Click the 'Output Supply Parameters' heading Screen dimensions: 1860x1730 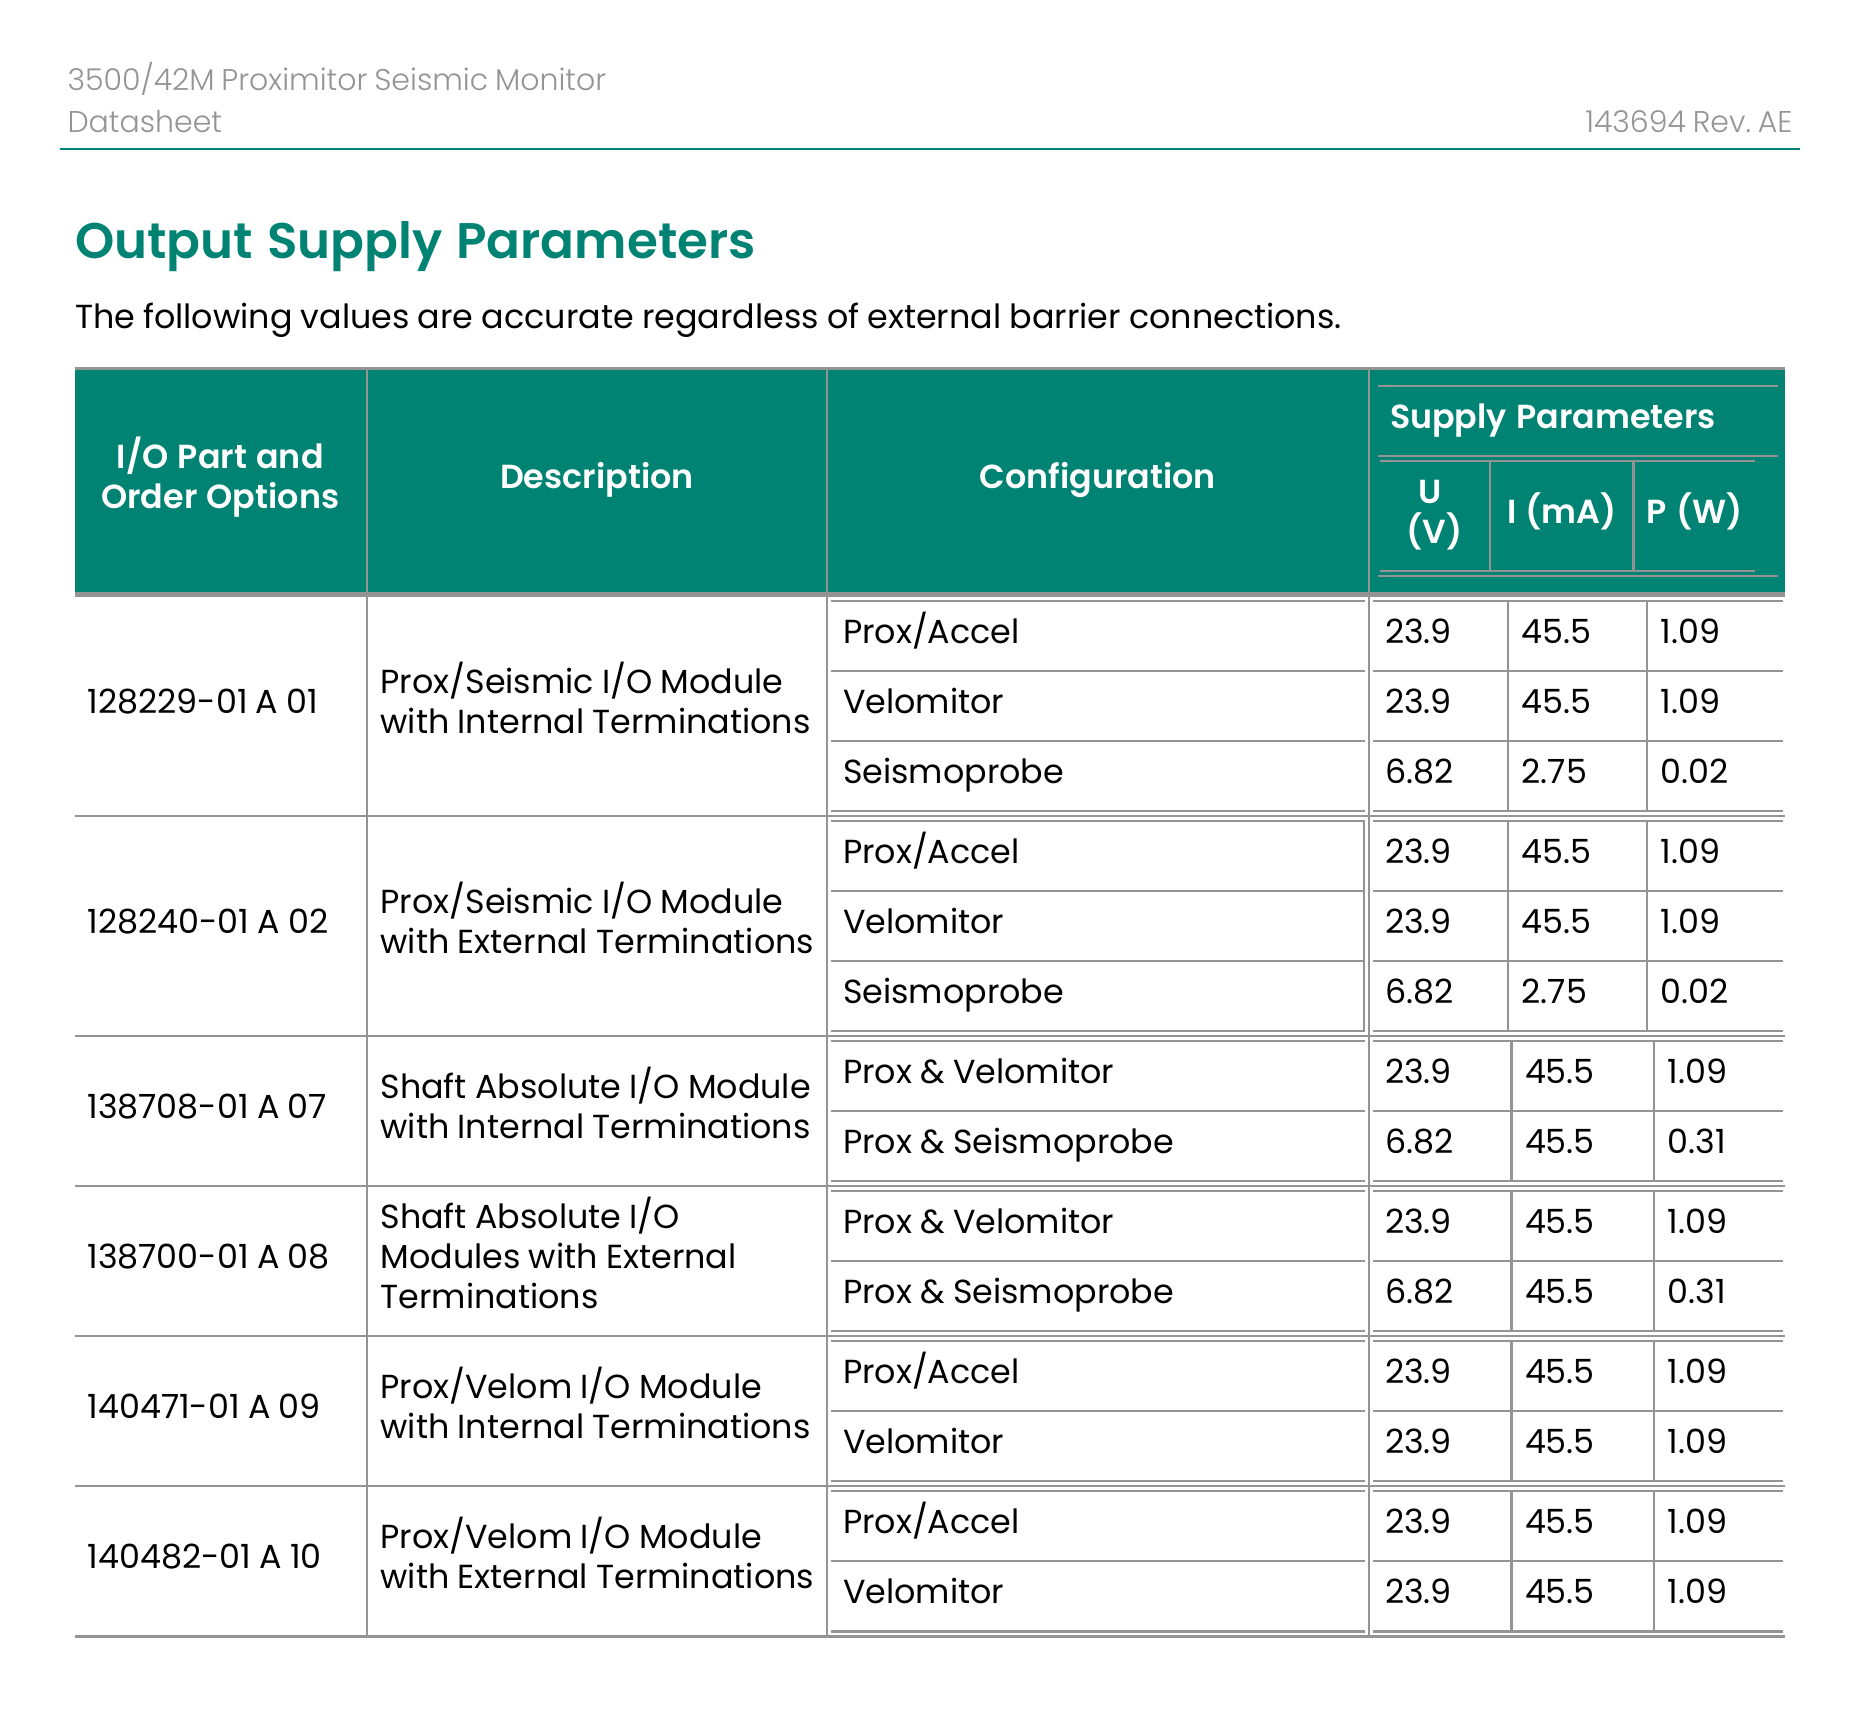[x=415, y=242]
